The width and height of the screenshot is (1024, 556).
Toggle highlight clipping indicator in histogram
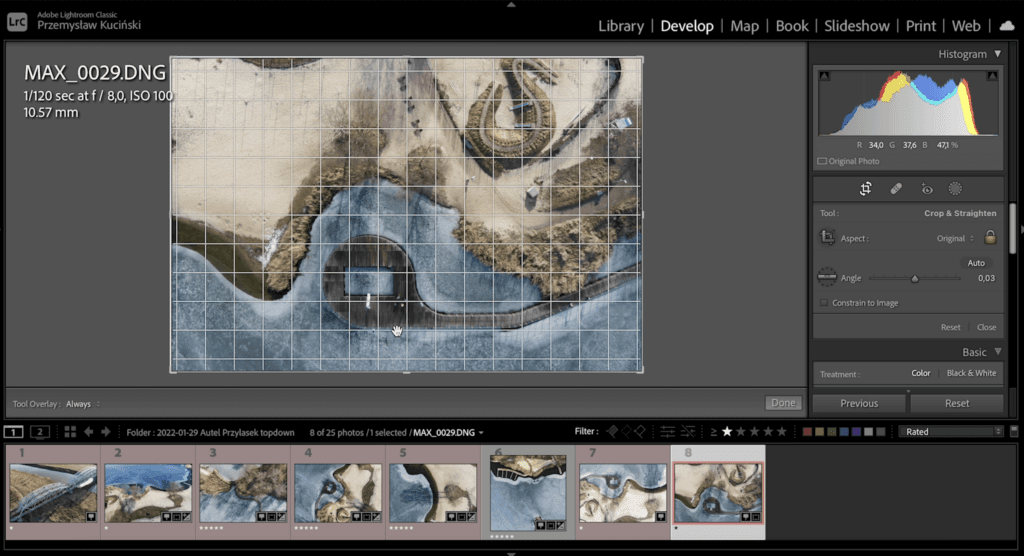click(x=992, y=76)
